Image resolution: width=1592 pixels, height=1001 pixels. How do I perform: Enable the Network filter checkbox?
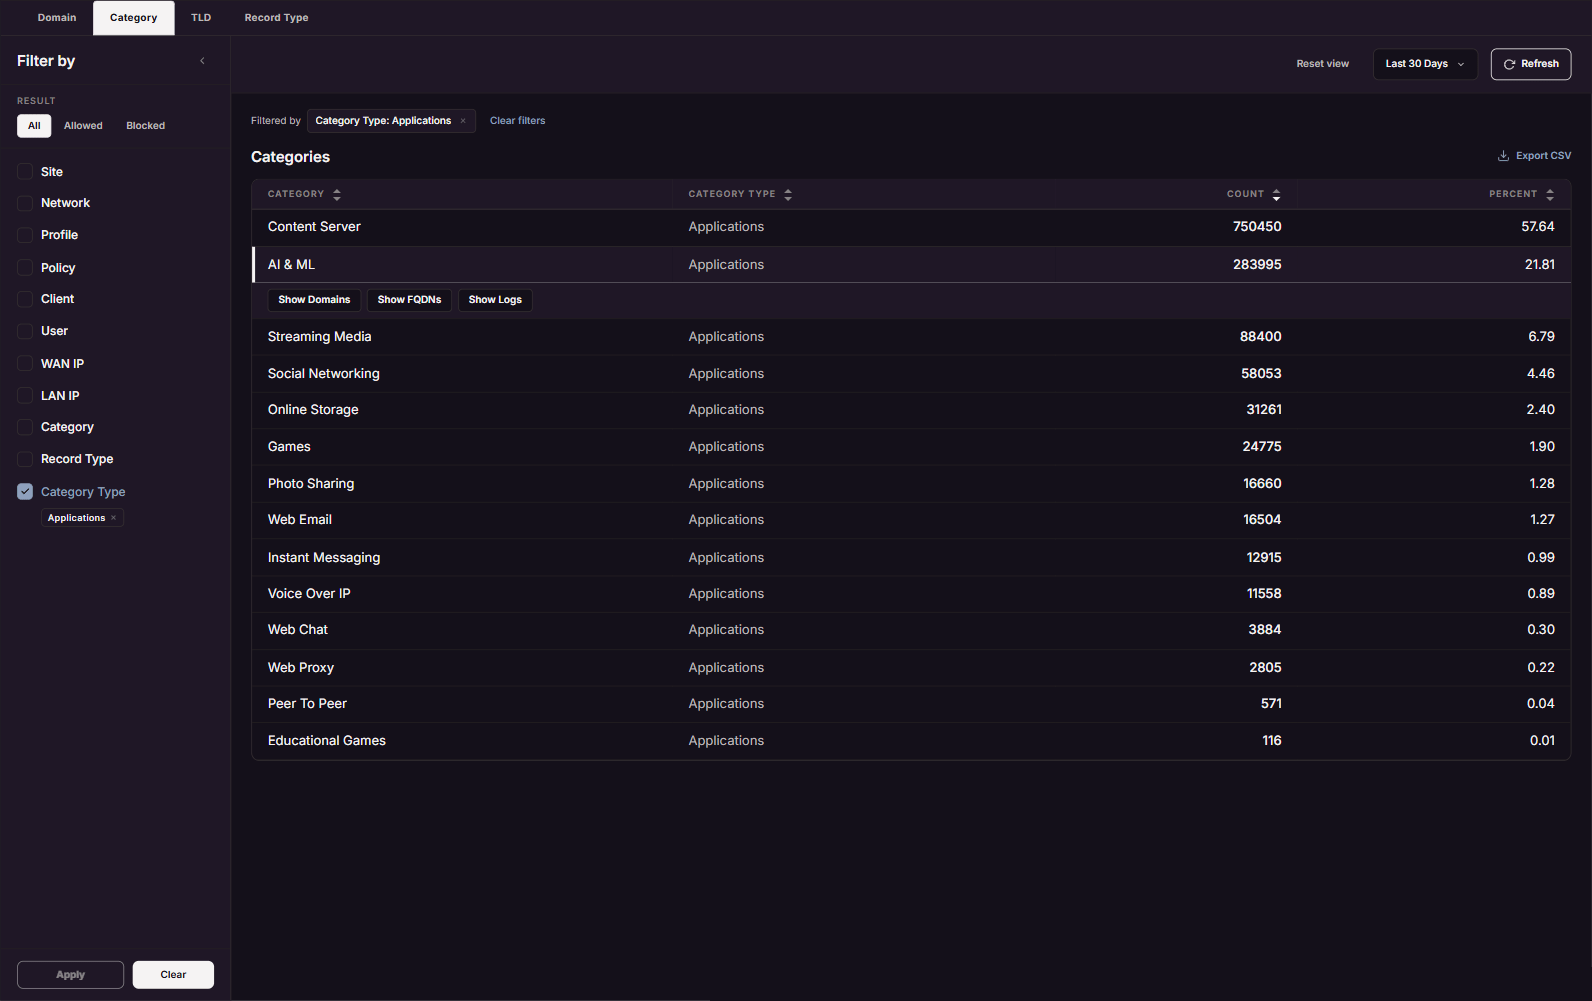pyautogui.click(x=25, y=203)
